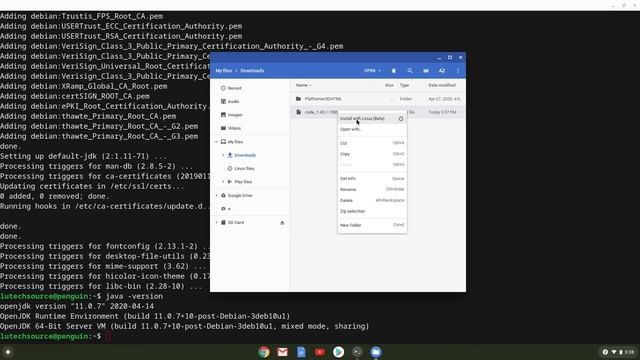Click the My files breadcrumb
Image resolution: width=640 pixels, height=360 pixels.
click(224, 71)
